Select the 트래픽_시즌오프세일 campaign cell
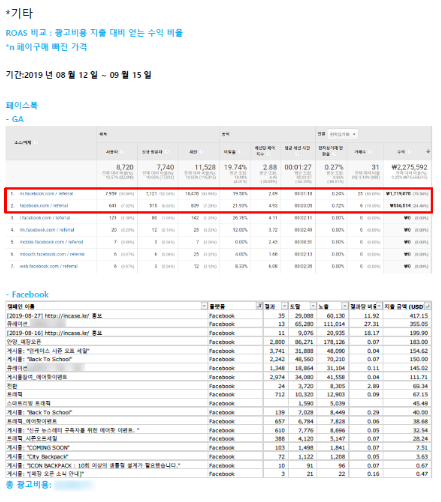 [107, 439]
